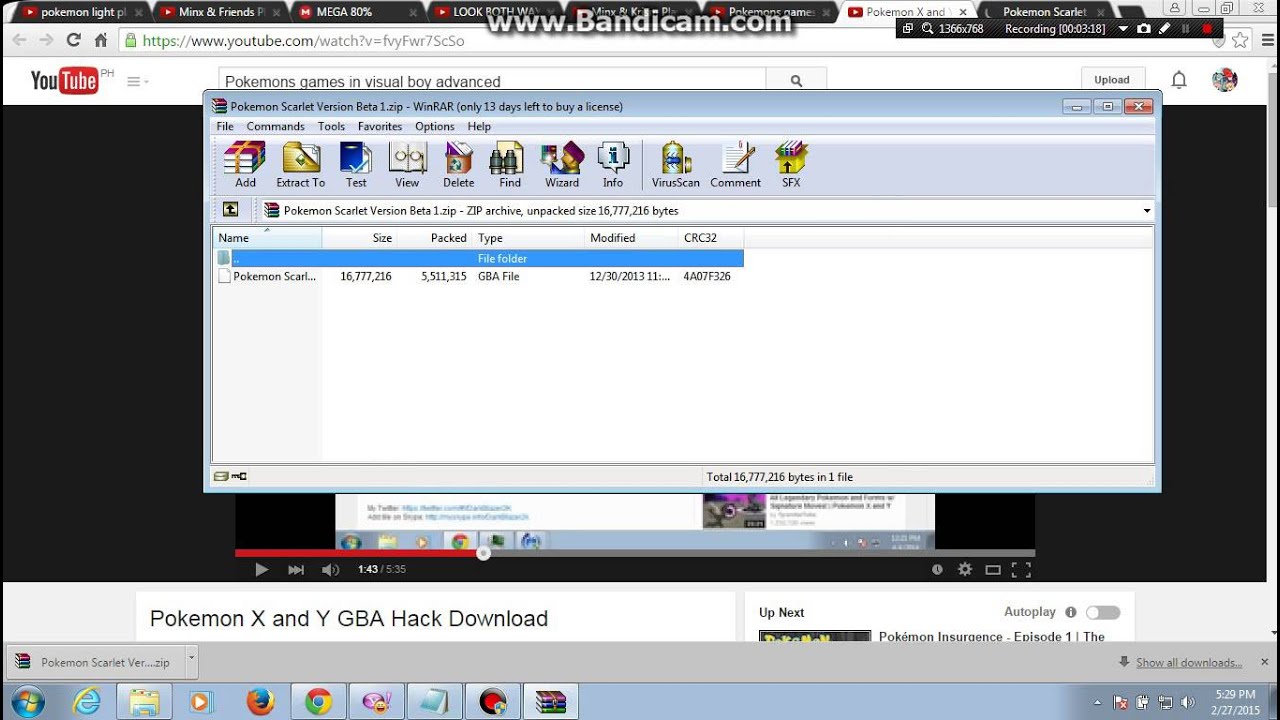Open the Commands menu
This screenshot has height=720, width=1280.
click(275, 127)
